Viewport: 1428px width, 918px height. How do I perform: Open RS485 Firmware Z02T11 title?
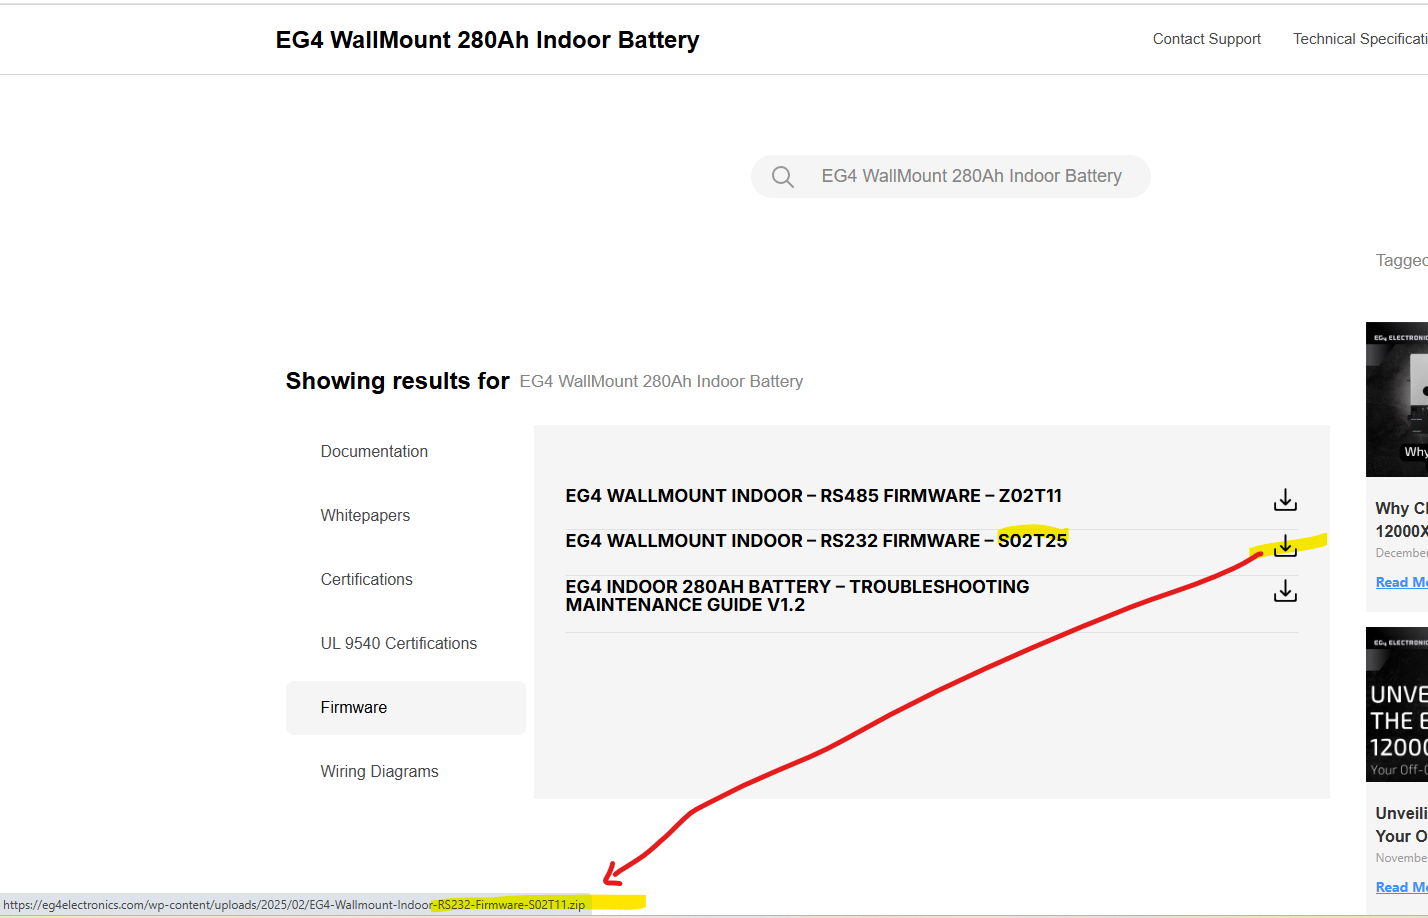tap(813, 496)
